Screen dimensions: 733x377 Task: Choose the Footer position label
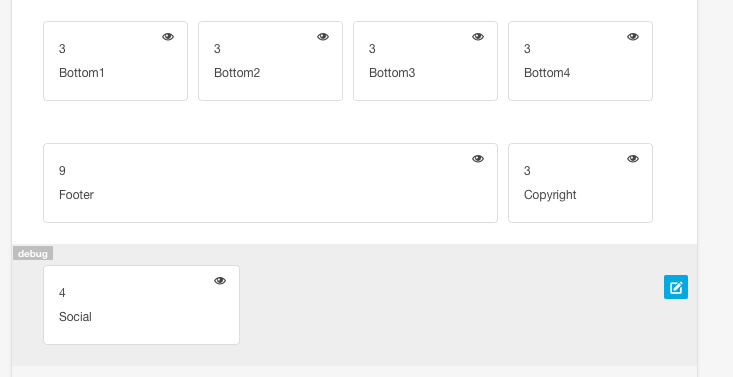(76, 195)
